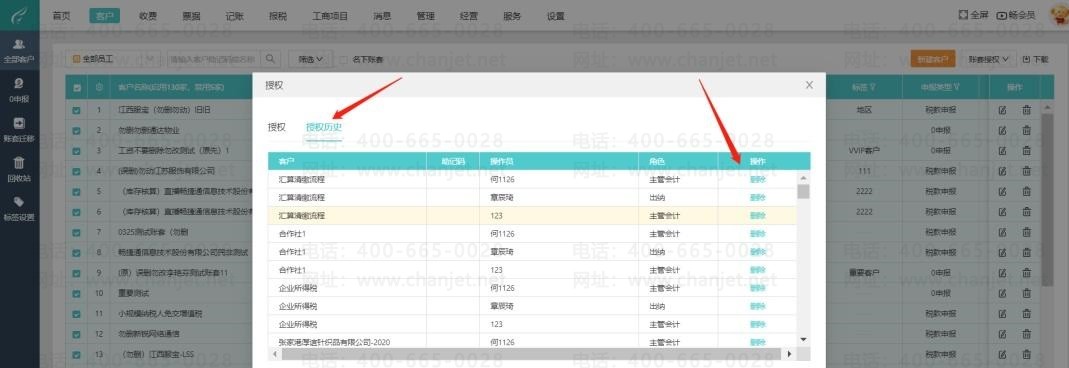The image size is (1069, 368).
Task: Click the column settings gear in table header
Action: 100,87
